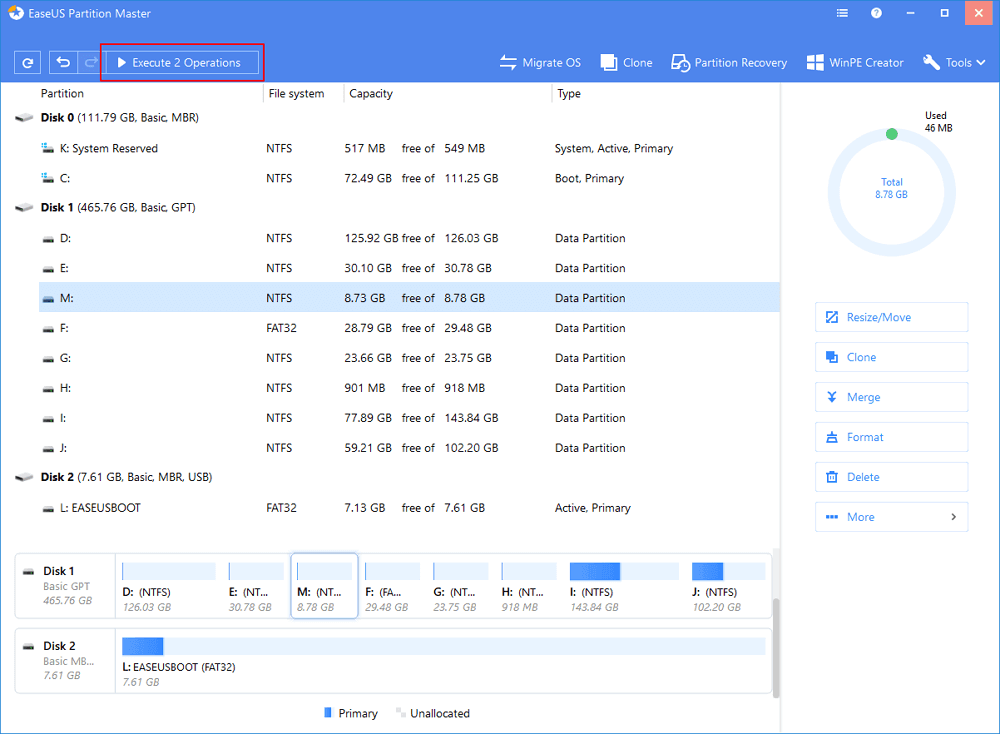
Task: Click the refresh icon in the toolbar
Action: click(27, 62)
